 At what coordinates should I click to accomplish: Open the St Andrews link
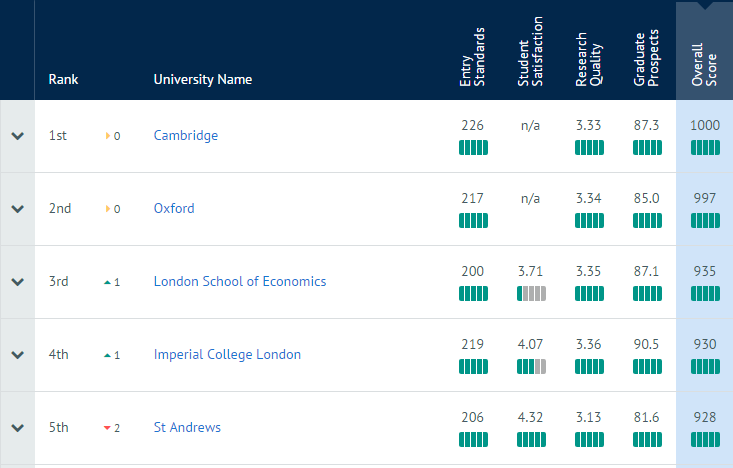tap(187, 427)
